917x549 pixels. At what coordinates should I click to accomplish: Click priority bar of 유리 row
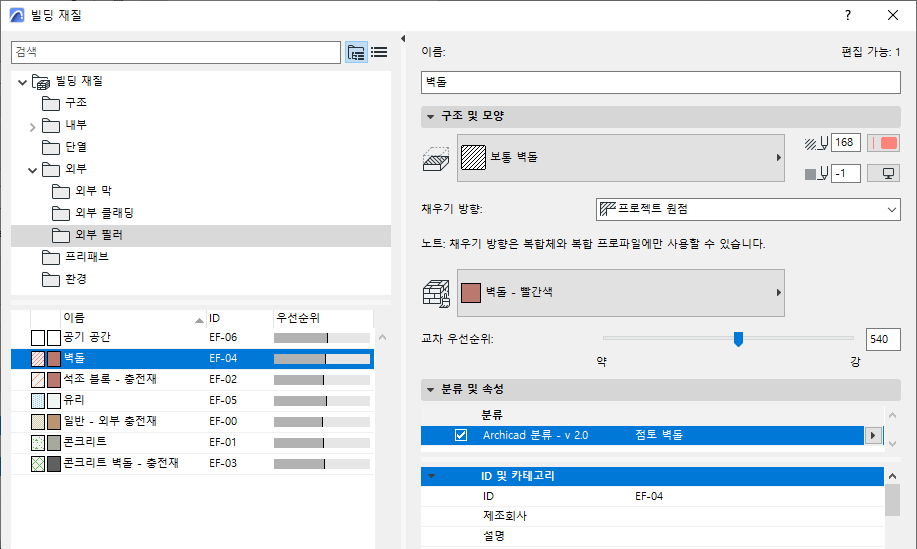(x=322, y=401)
